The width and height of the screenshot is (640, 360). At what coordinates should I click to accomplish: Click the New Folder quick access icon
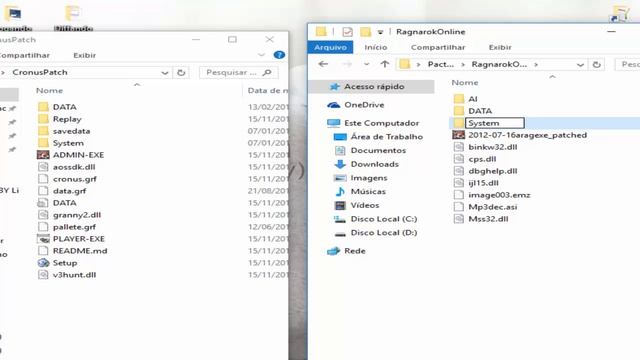(365, 32)
